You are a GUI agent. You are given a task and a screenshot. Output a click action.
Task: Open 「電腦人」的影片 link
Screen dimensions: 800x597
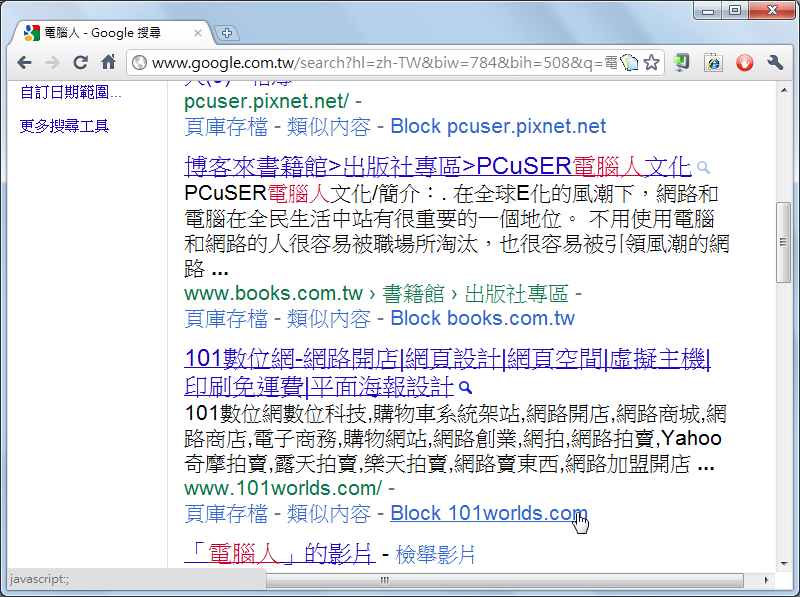click(x=280, y=554)
